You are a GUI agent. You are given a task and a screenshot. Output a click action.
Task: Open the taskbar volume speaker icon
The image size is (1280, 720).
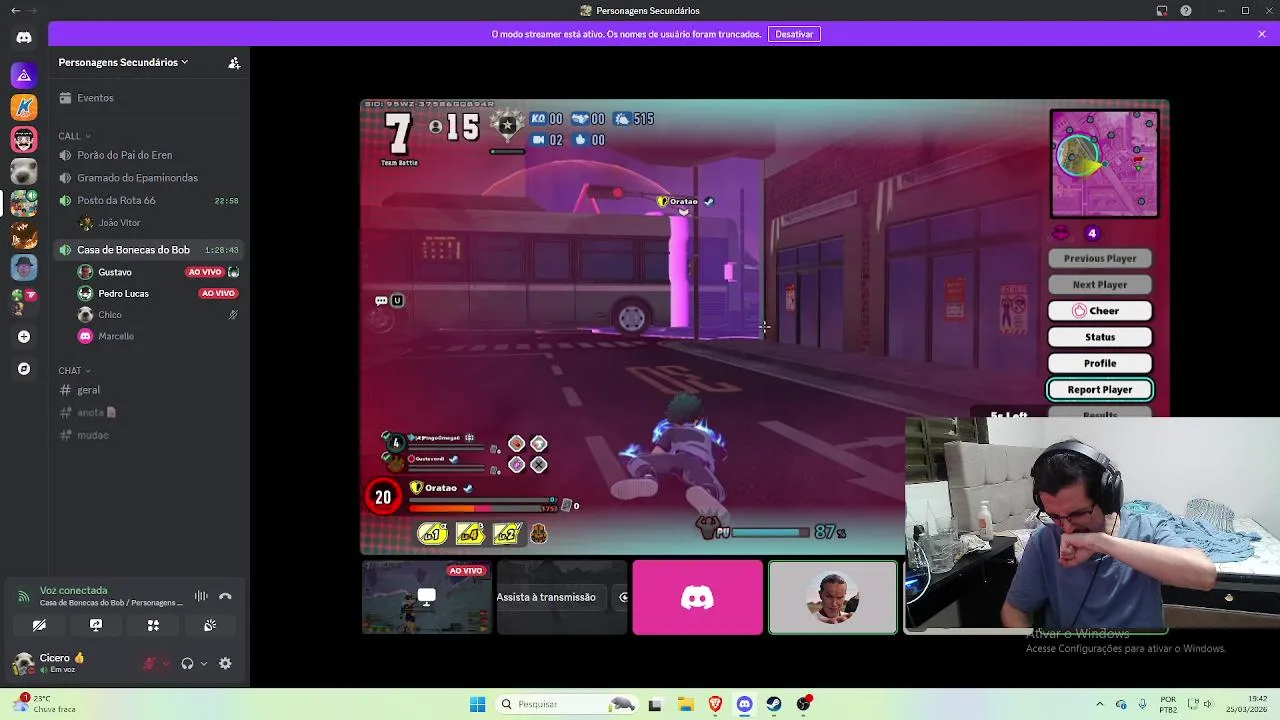tap(1209, 704)
